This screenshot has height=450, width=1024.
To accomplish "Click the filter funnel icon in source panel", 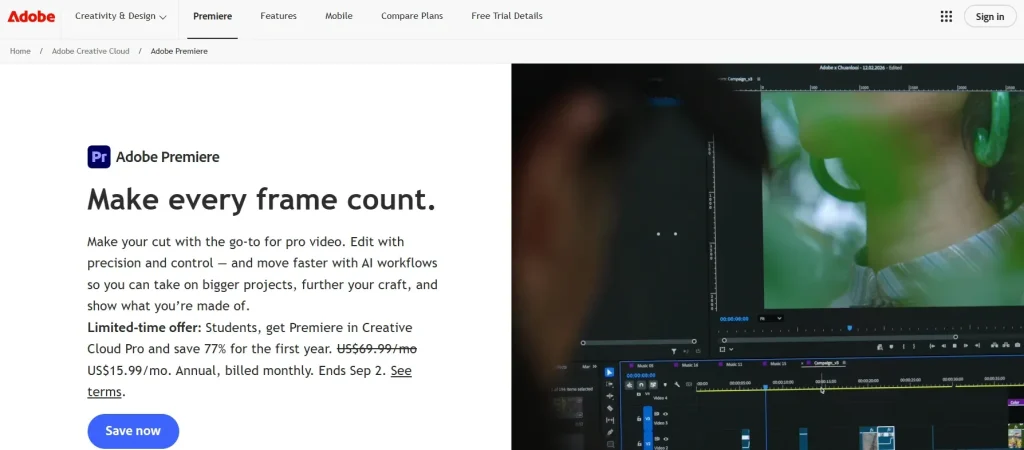I will coord(674,351).
